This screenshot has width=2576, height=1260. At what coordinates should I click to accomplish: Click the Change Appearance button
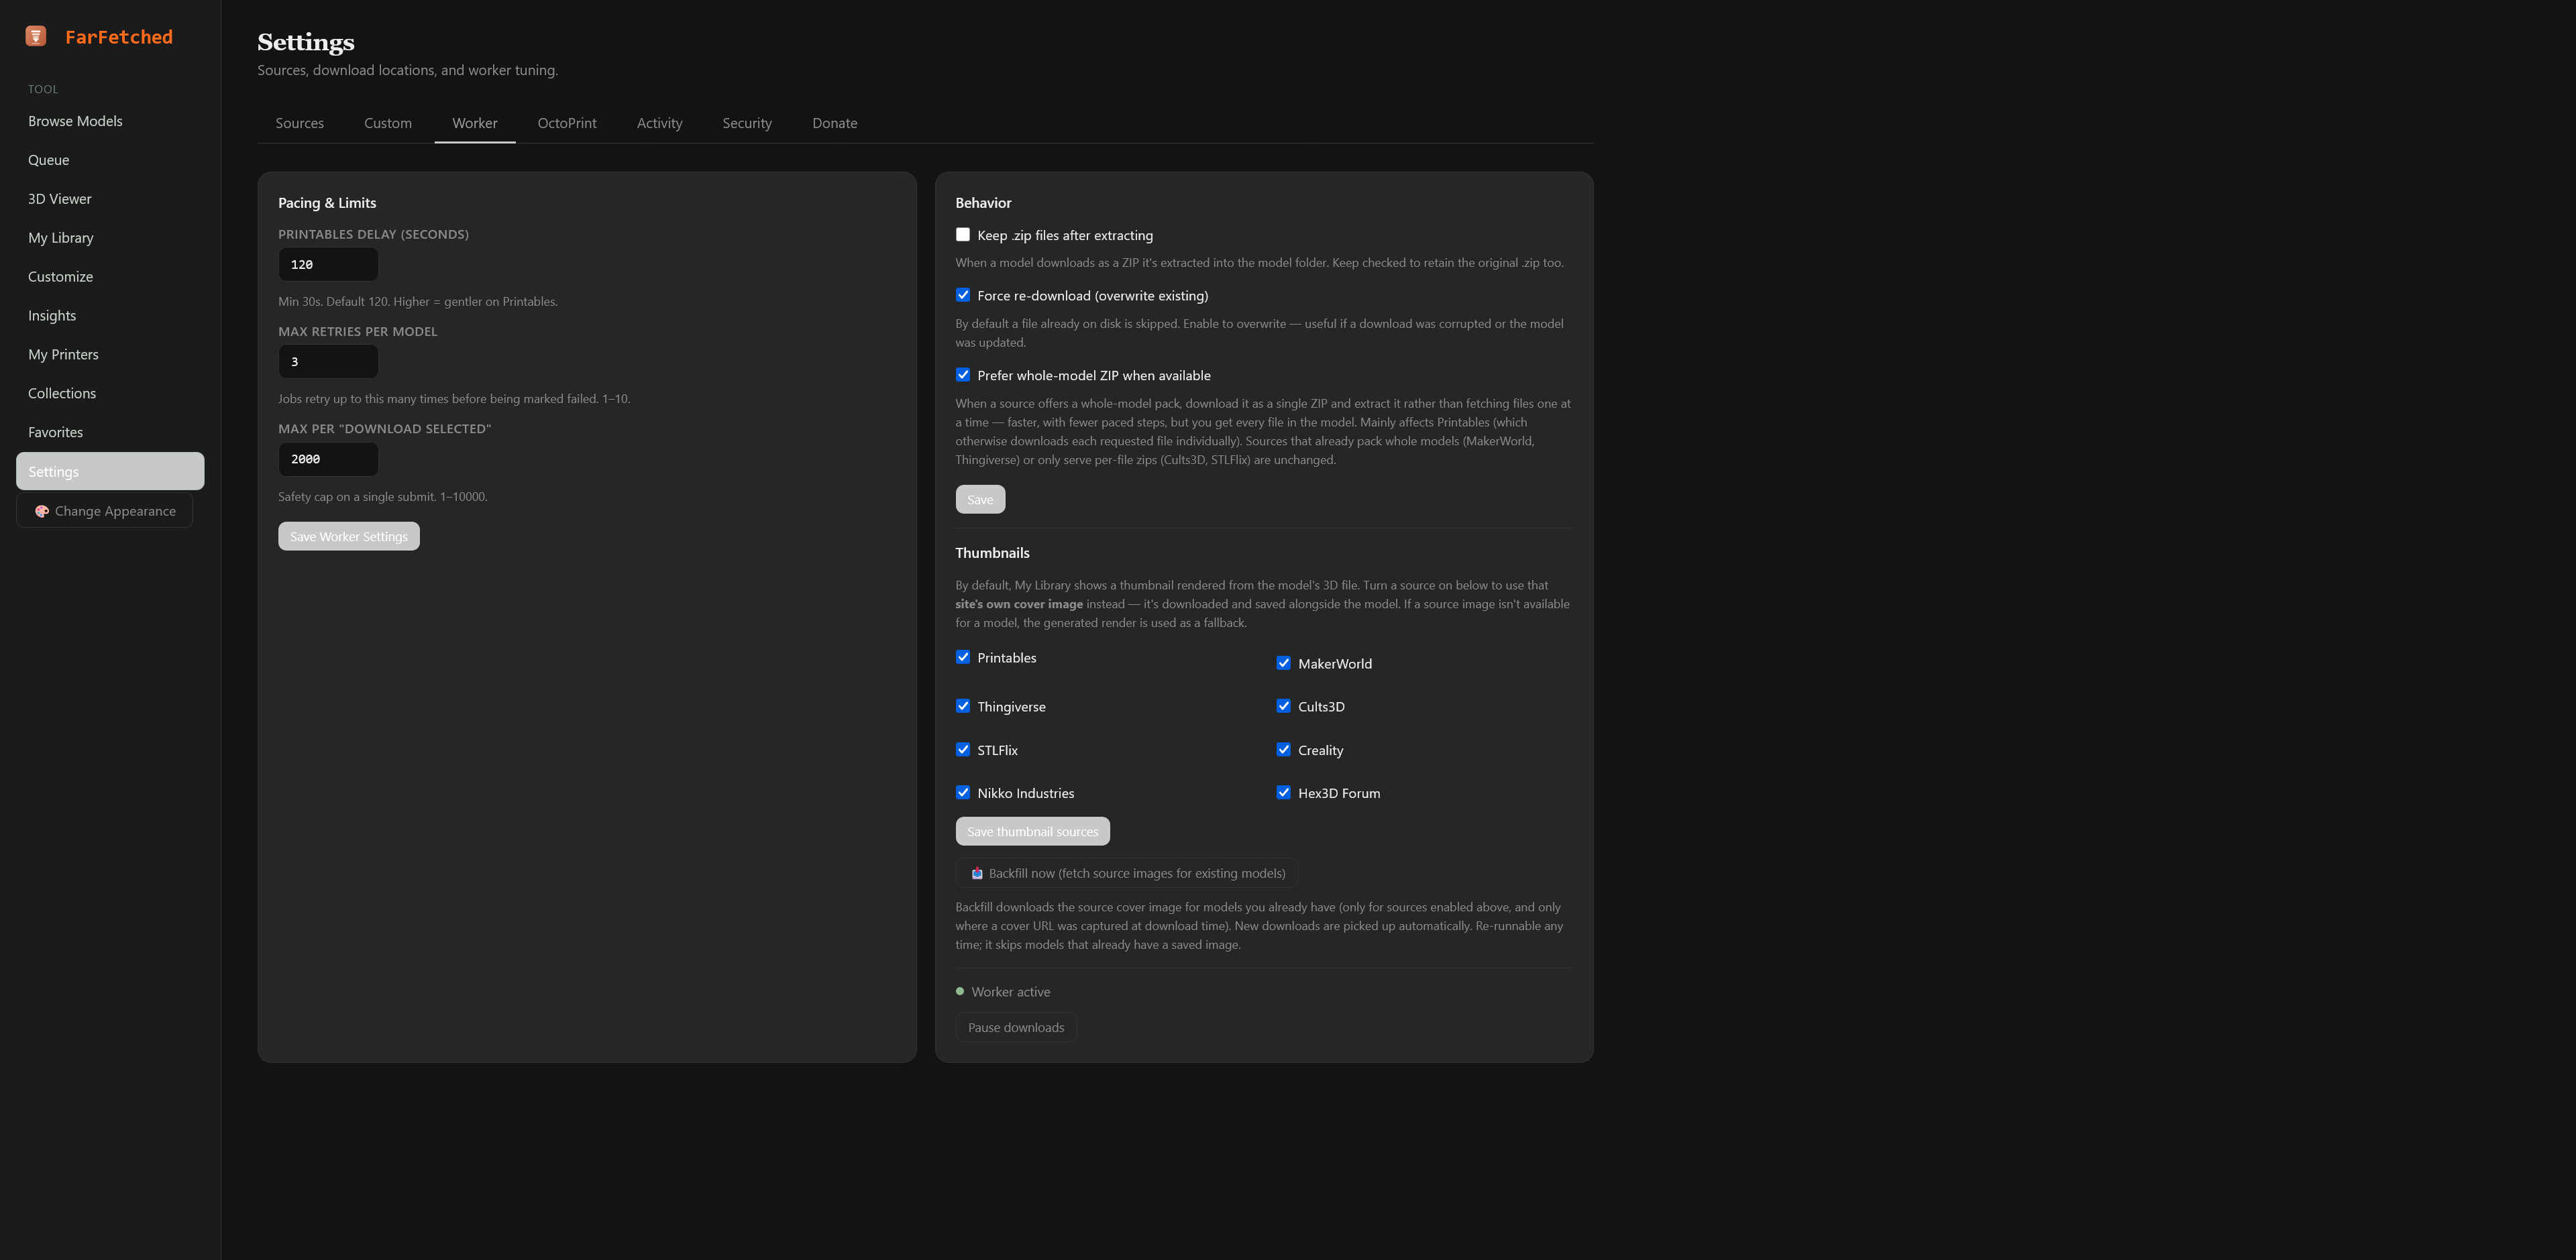[x=105, y=511]
